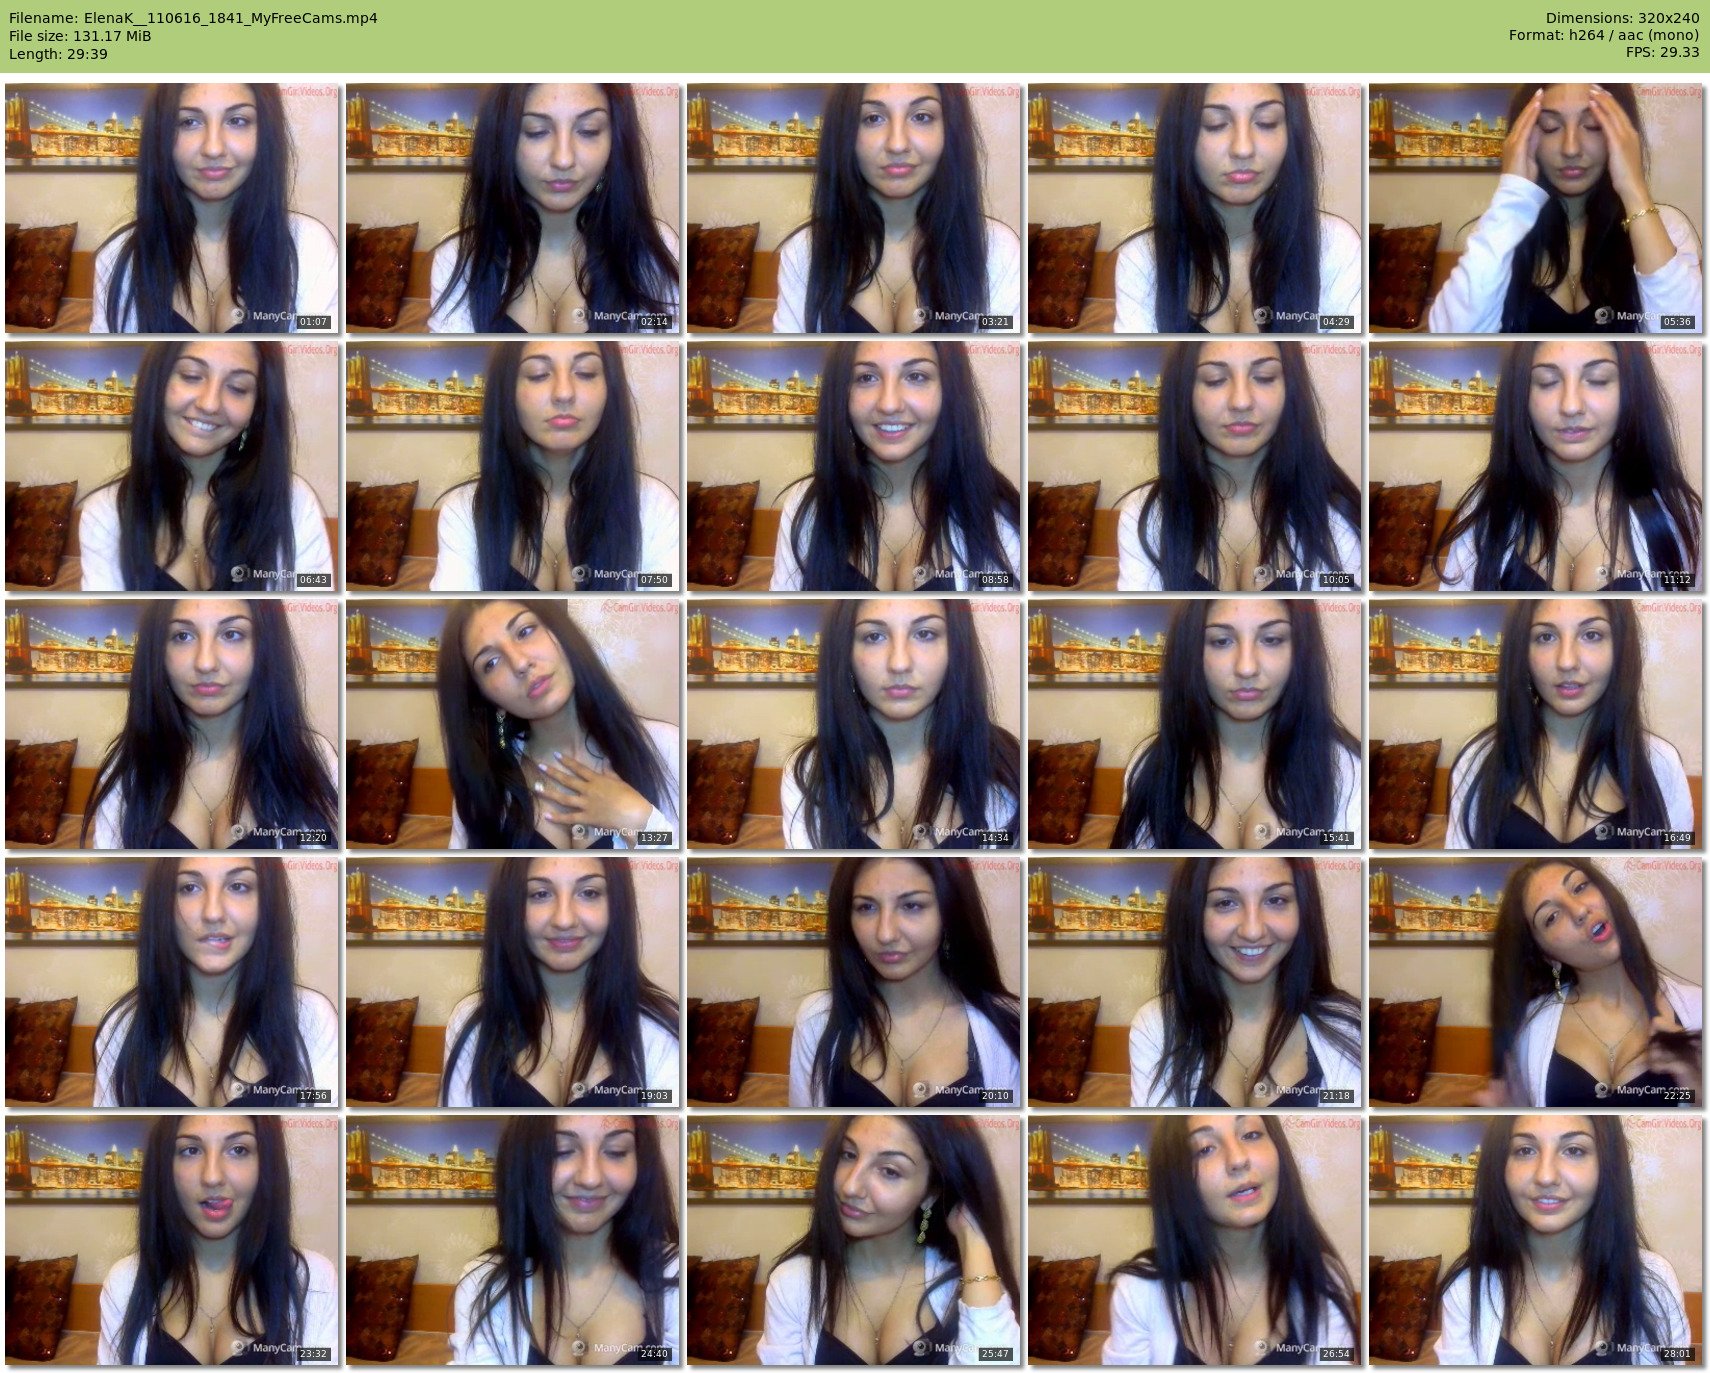1710x1373 pixels.
Task: Click the Filename text in header
Action: pyautogui.click(x=193, y=18)
